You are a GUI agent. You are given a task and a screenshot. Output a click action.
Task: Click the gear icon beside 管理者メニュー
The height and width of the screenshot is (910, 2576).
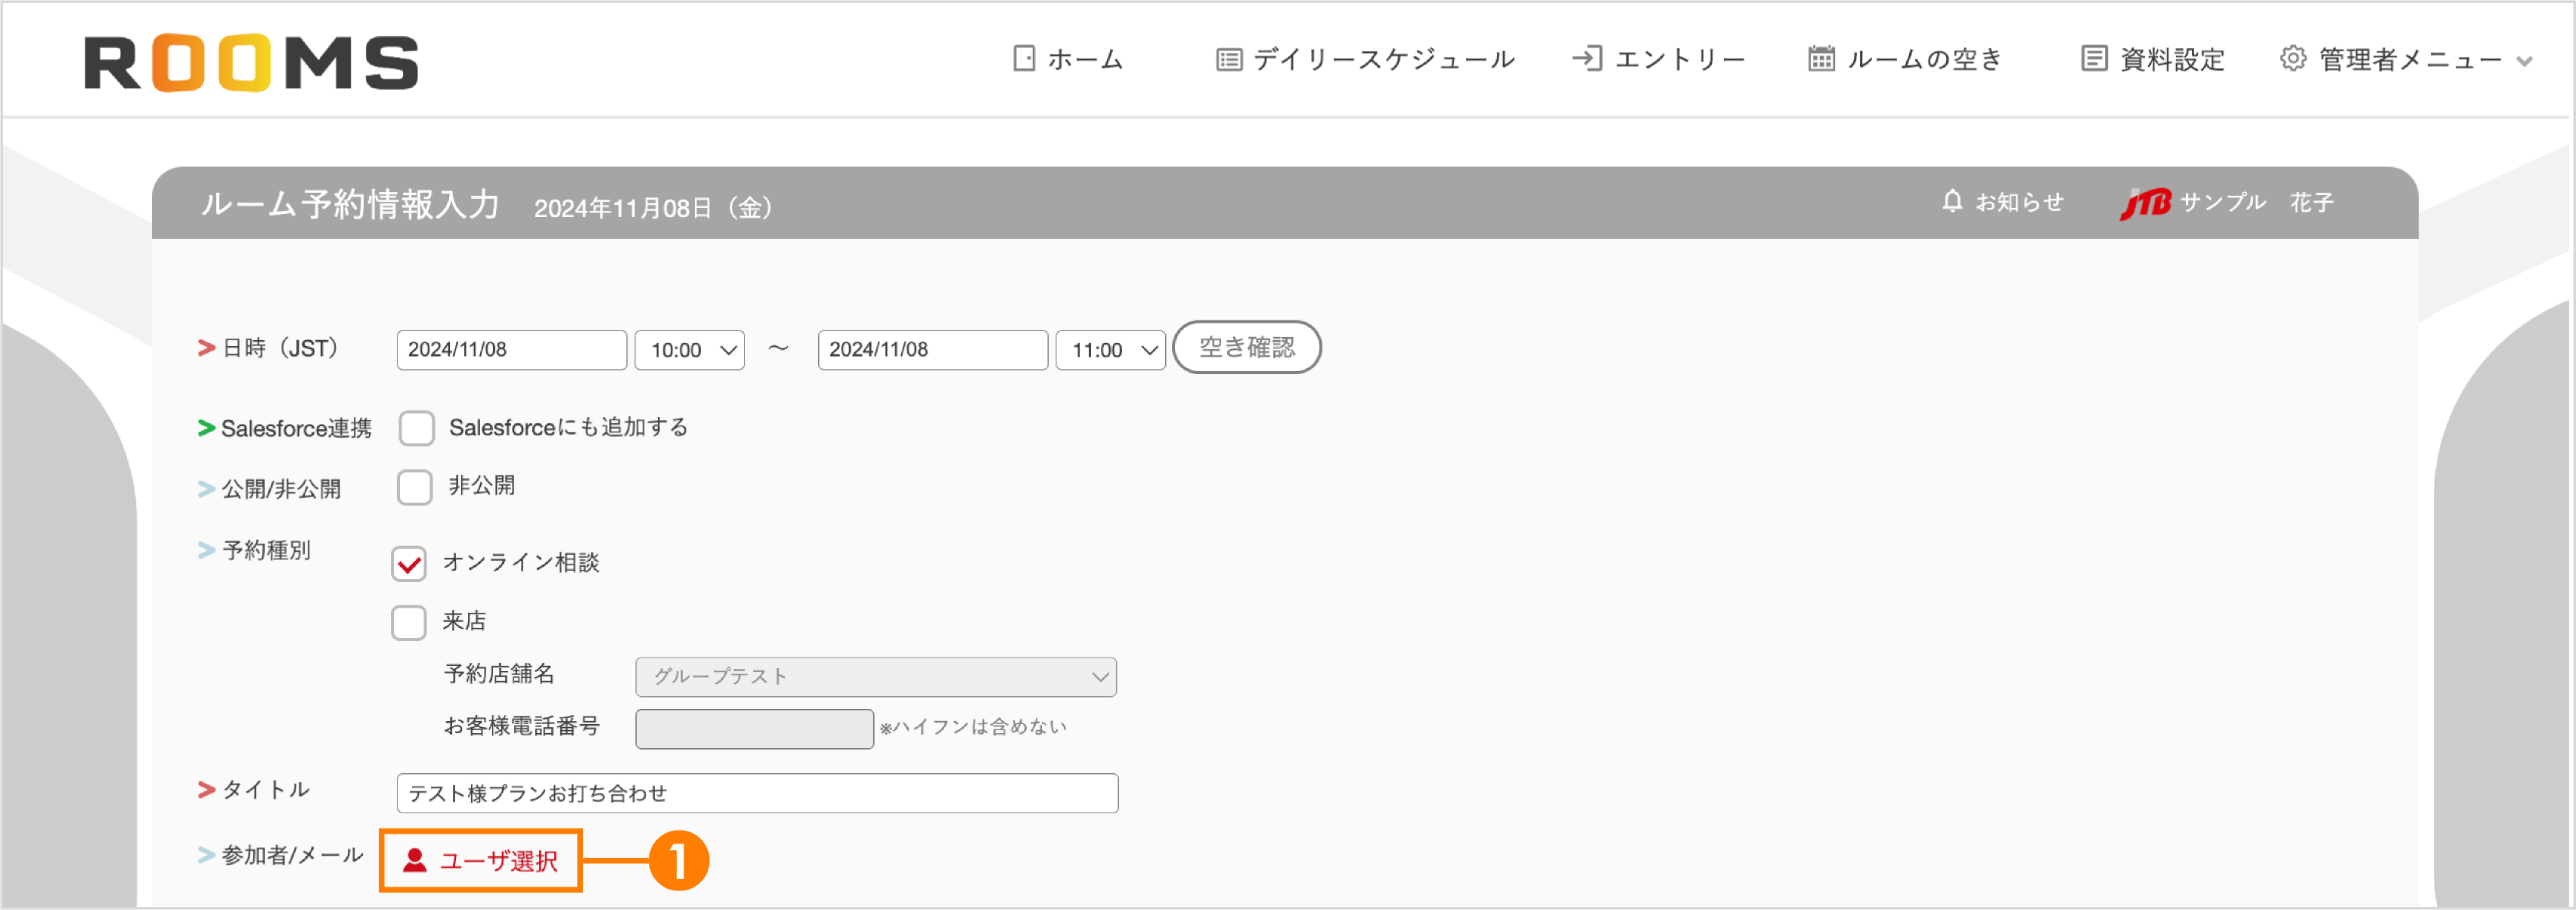(2291, 59)
